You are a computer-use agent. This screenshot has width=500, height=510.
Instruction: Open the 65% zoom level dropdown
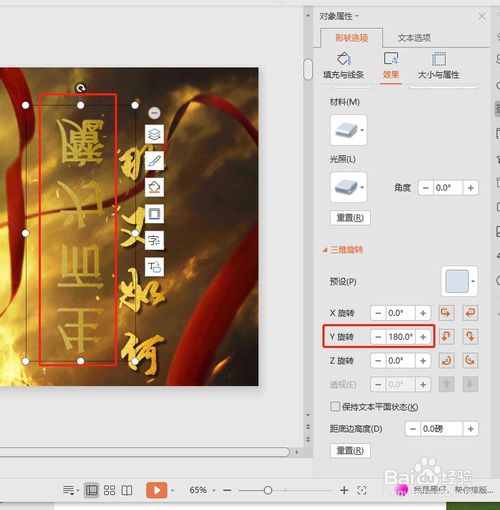pyautogui.click(x=202, y=490)
